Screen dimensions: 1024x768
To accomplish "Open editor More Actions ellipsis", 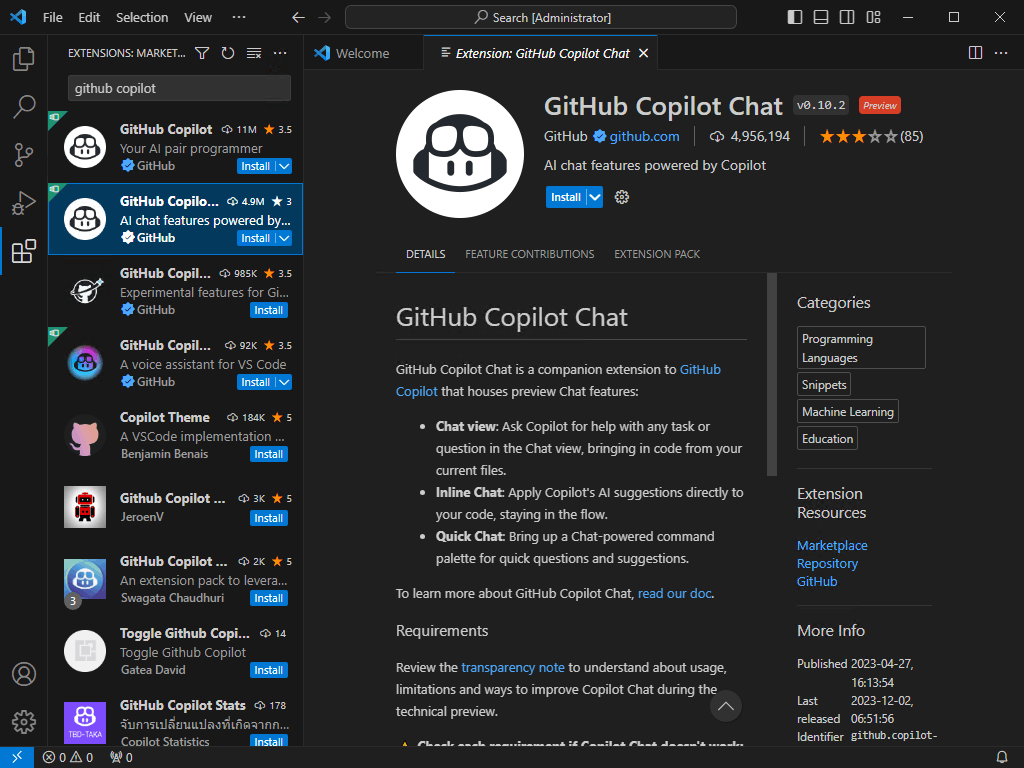I will 1001,53.
